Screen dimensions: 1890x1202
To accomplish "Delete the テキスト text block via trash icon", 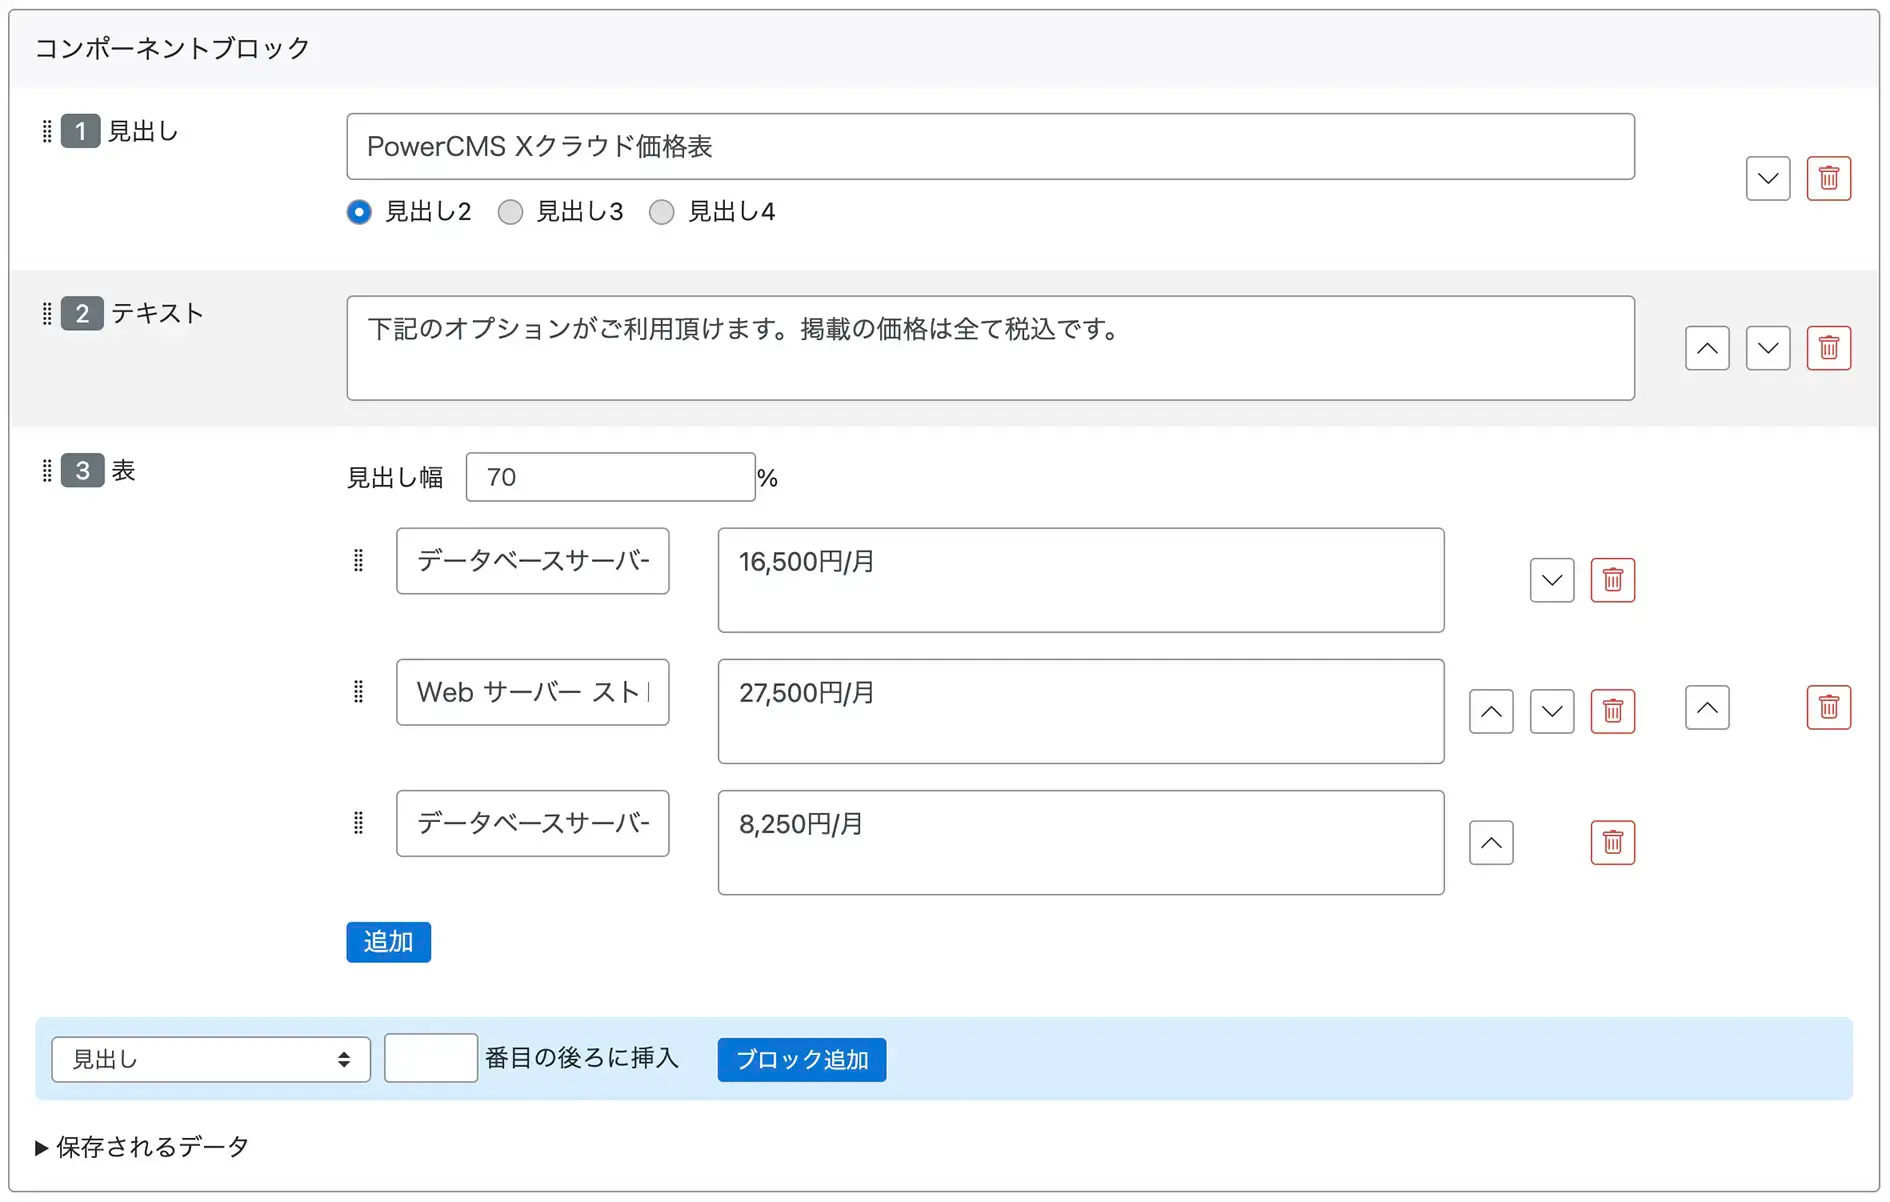I will (x=1828, y=348).
